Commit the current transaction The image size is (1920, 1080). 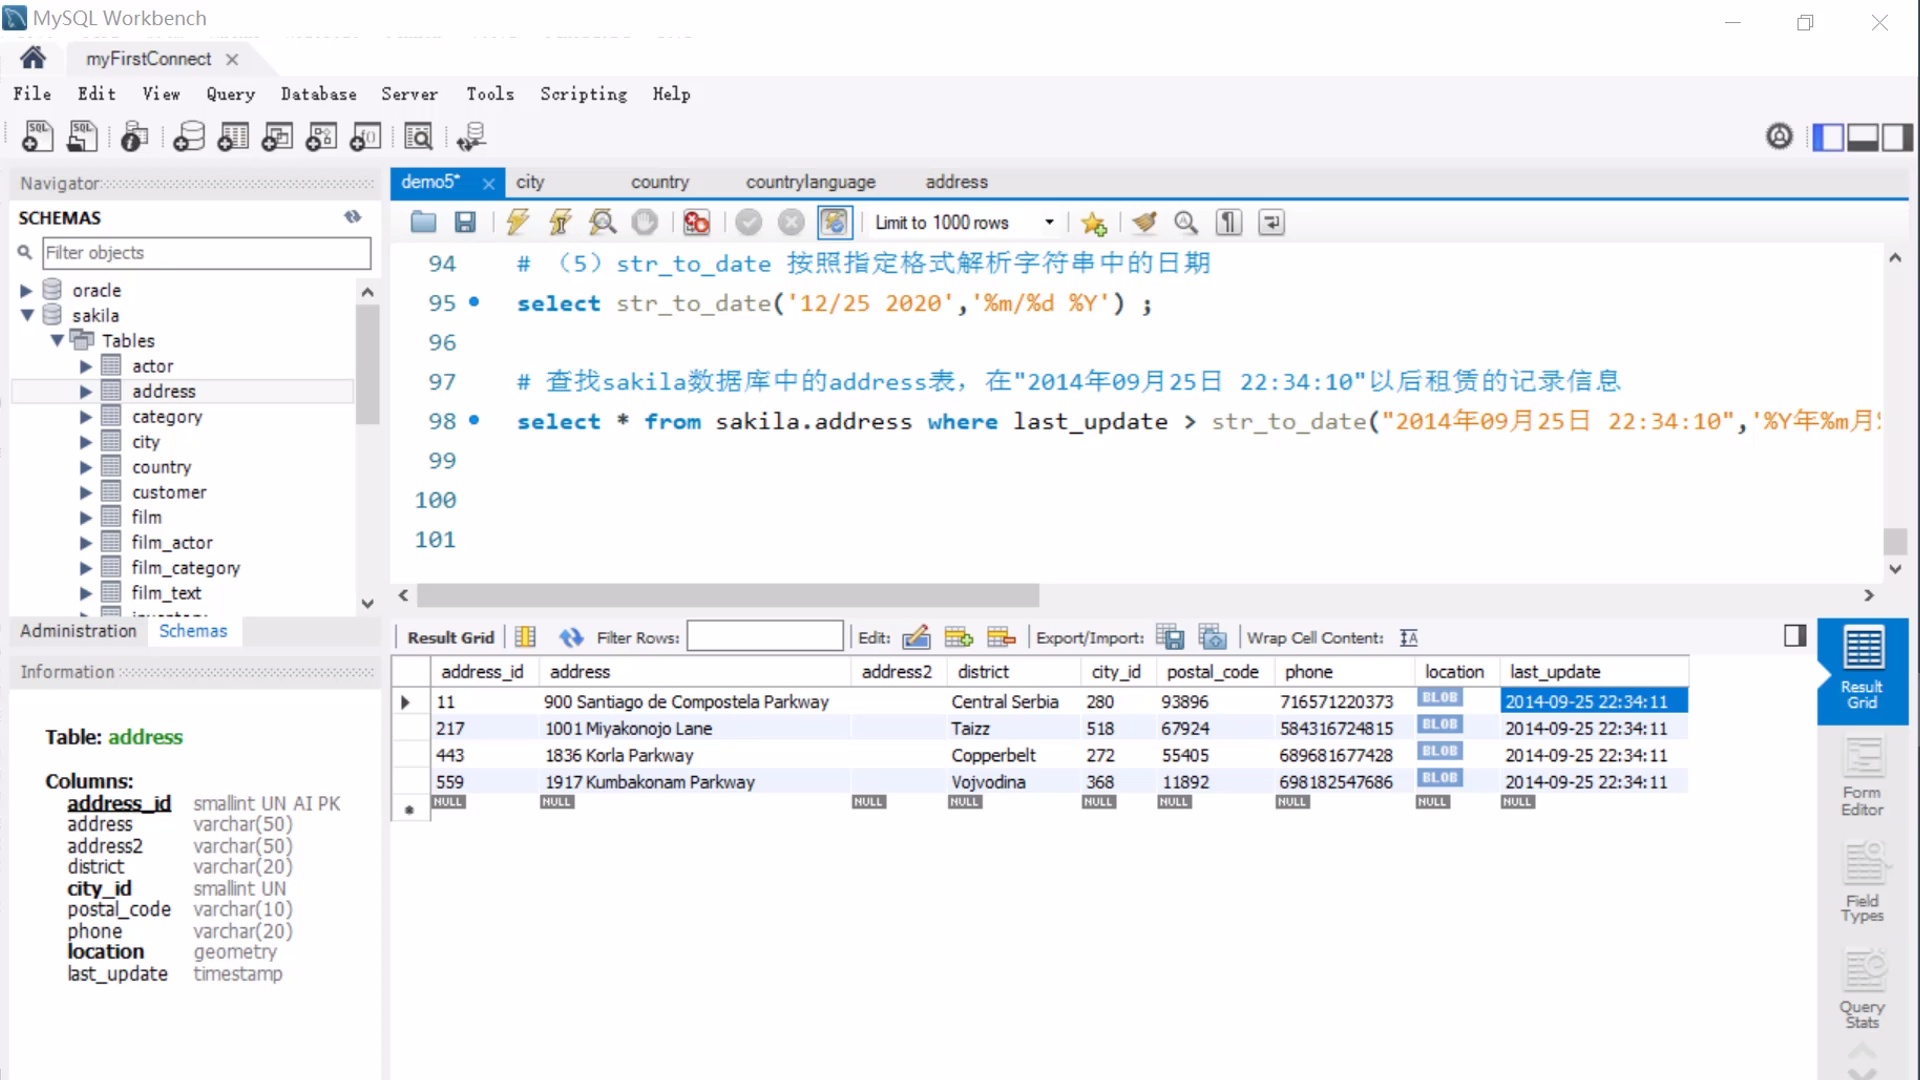pyautogui.click(x=749, y=222)
